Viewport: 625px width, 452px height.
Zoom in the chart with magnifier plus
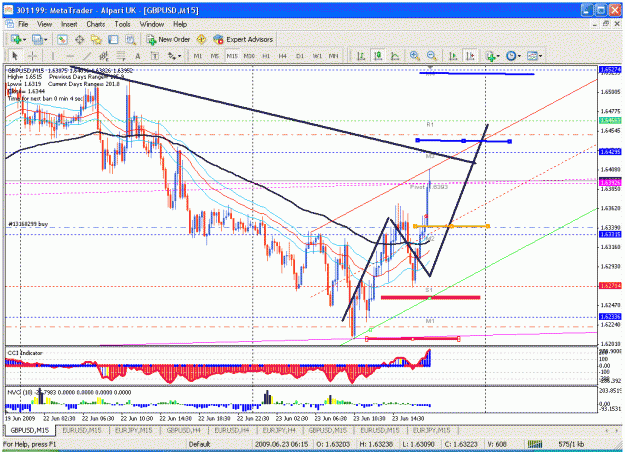(x=415, y=56)
